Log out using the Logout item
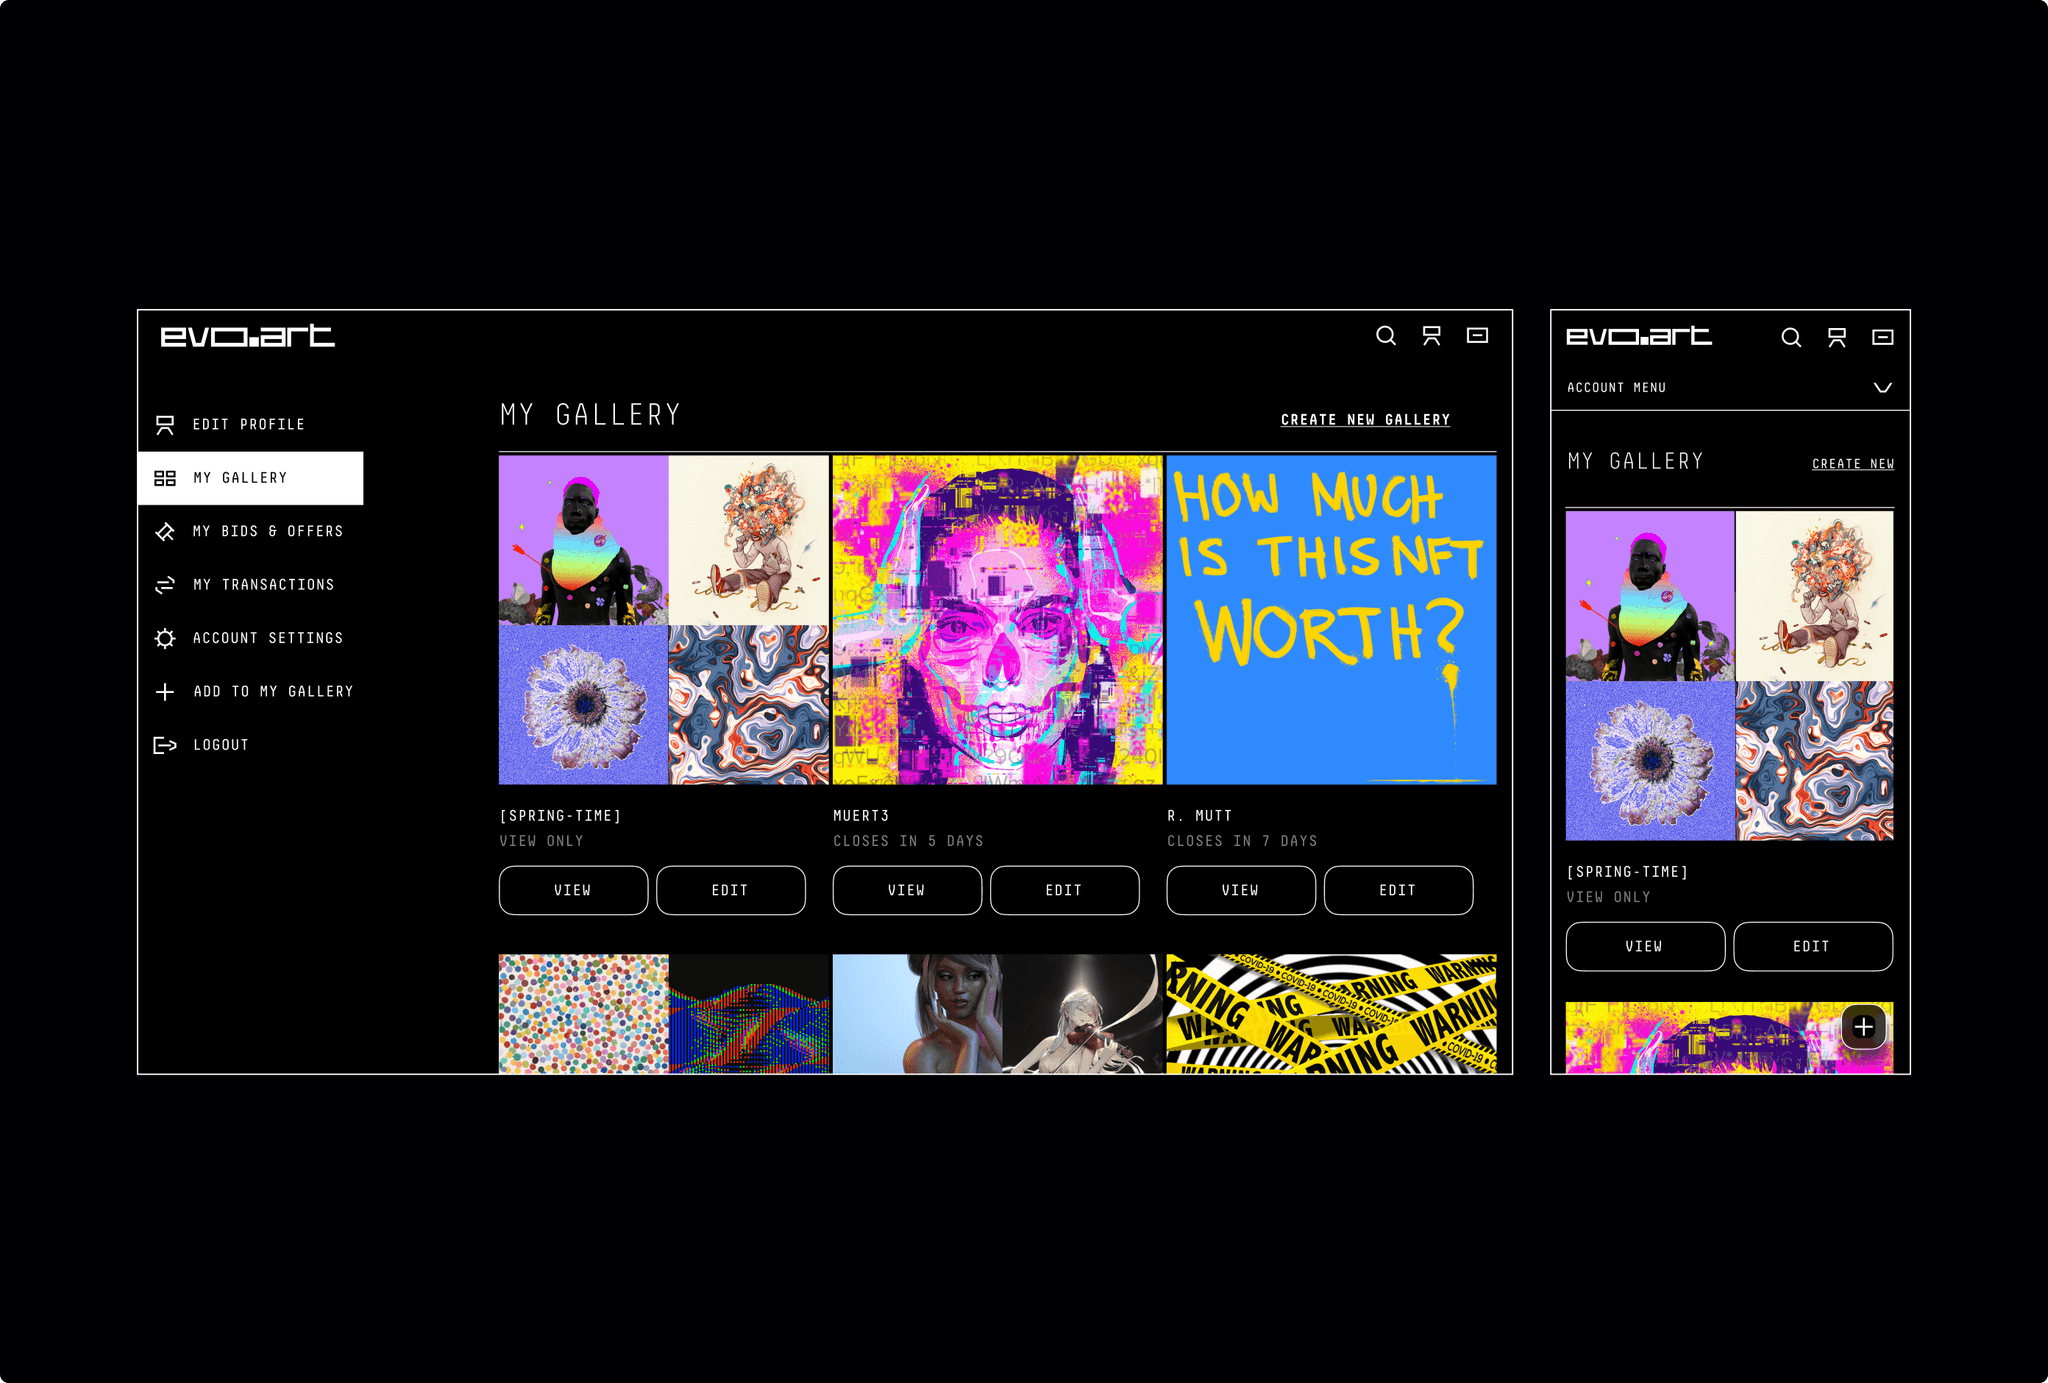 coord(220,745)
